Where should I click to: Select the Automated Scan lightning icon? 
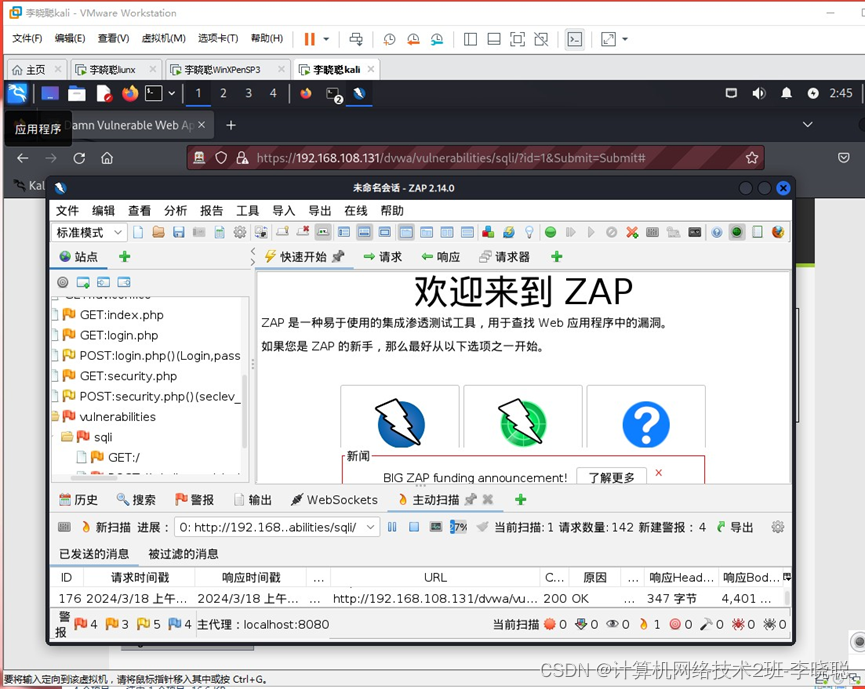coord(399,423)
